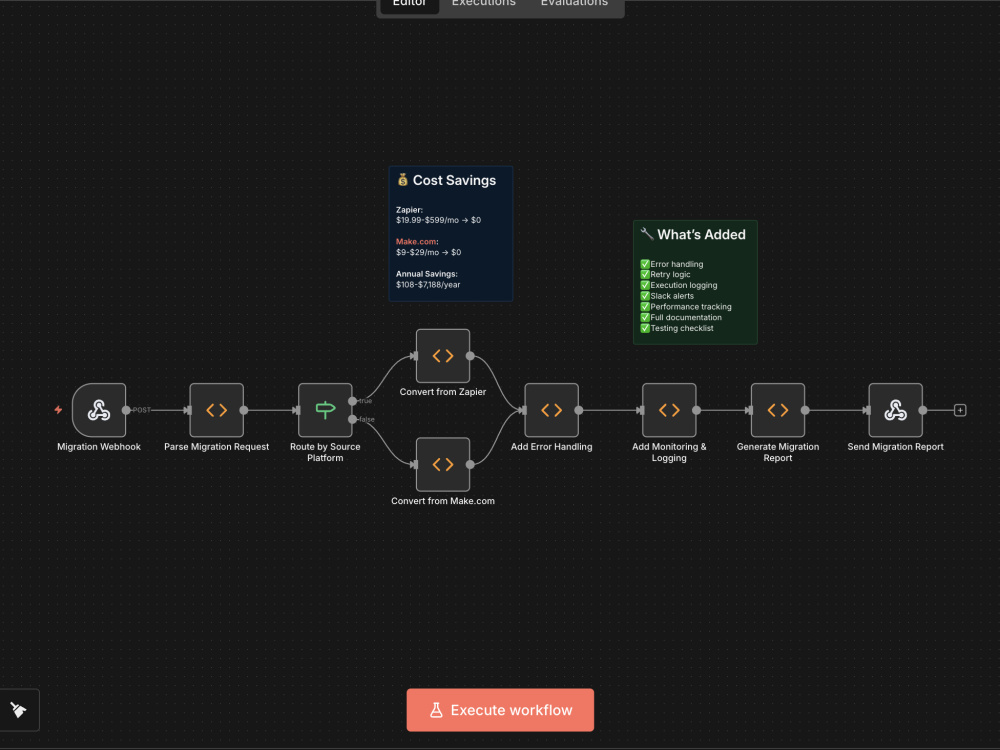The image size is (1000, 750).
Task: Open the Add Error Handling code node
Action: point(552,410)
